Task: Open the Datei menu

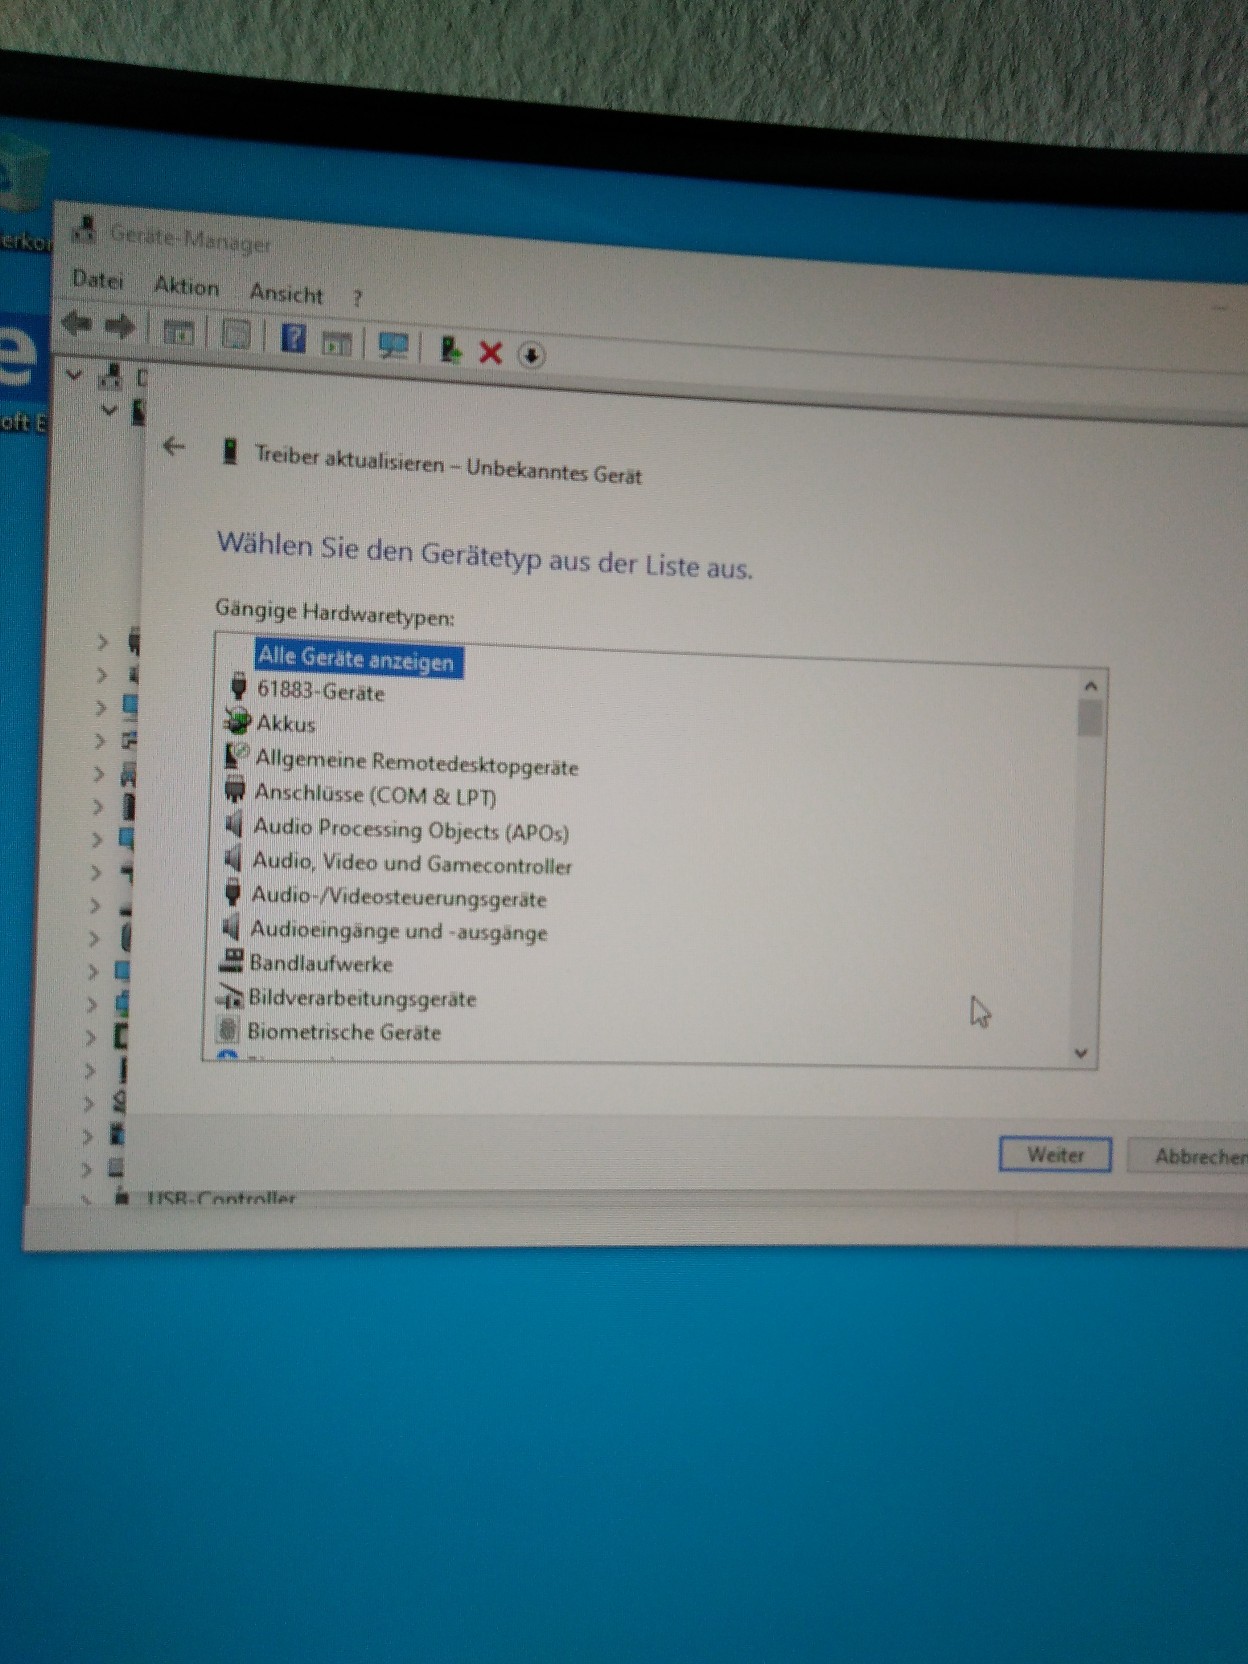Action: pyautogui.click(x=97, y=279)
